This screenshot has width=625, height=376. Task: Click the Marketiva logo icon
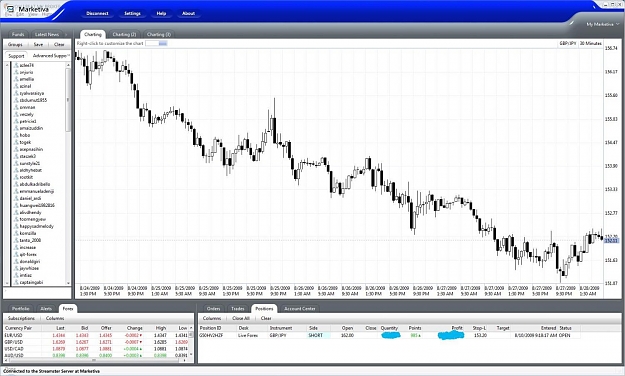[x=10, y=10]
